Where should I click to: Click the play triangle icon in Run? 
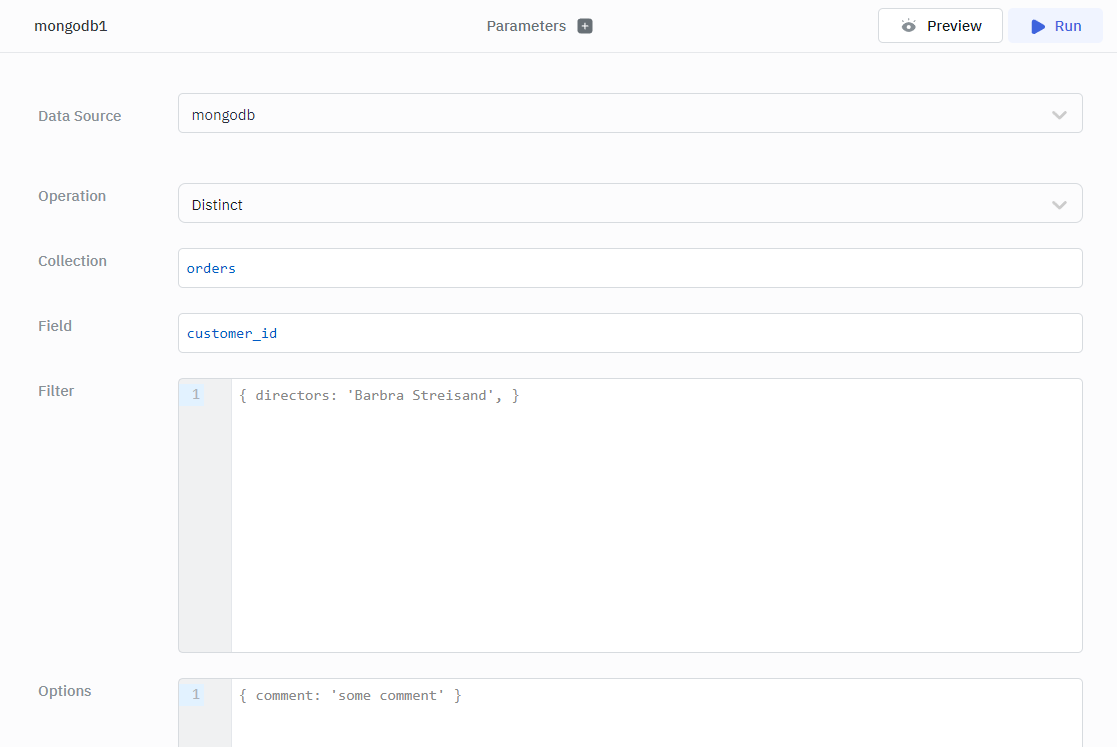pyautogui.click(x=1038, y=26)
